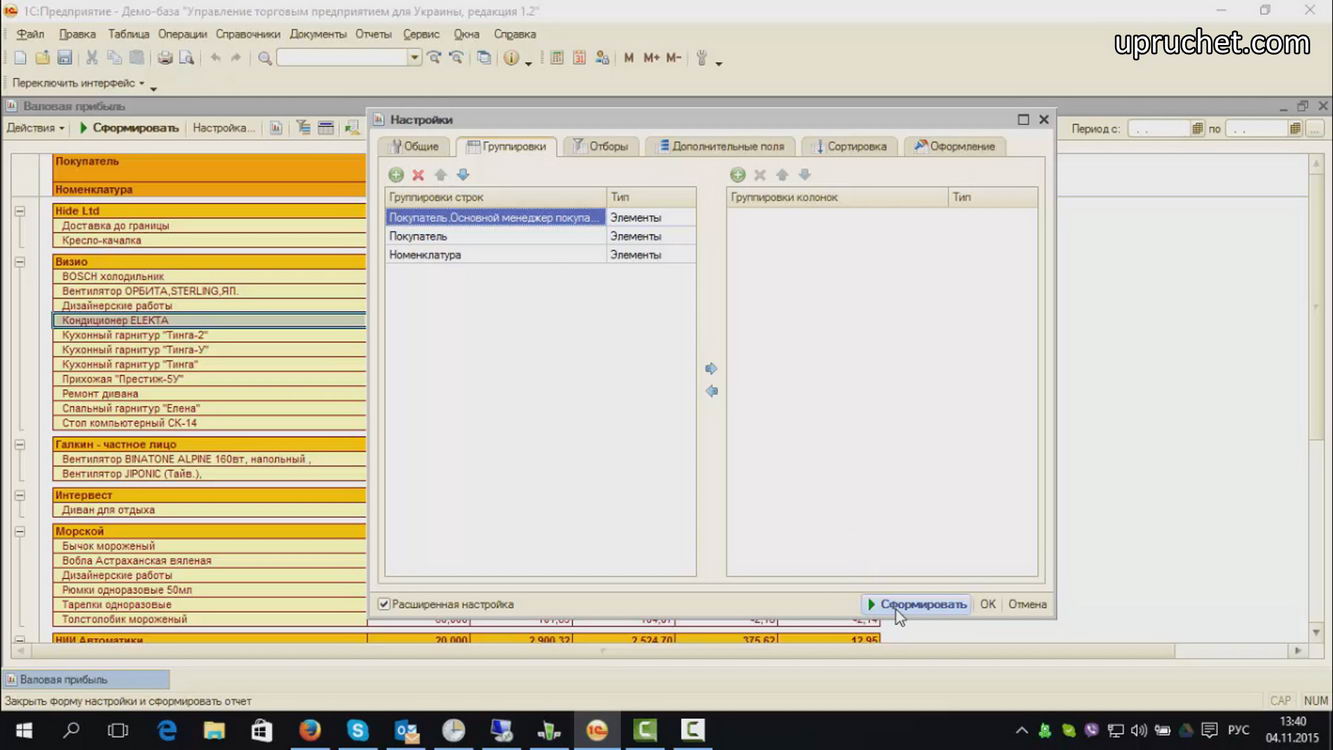Click the Open file folder icon
1333x750 pixels.
42,58
